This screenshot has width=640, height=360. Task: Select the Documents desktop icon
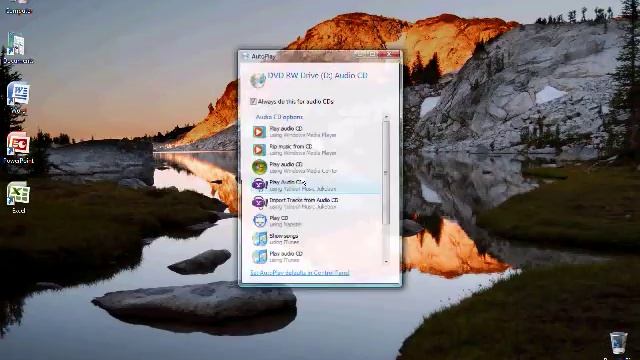click(17, 48)
